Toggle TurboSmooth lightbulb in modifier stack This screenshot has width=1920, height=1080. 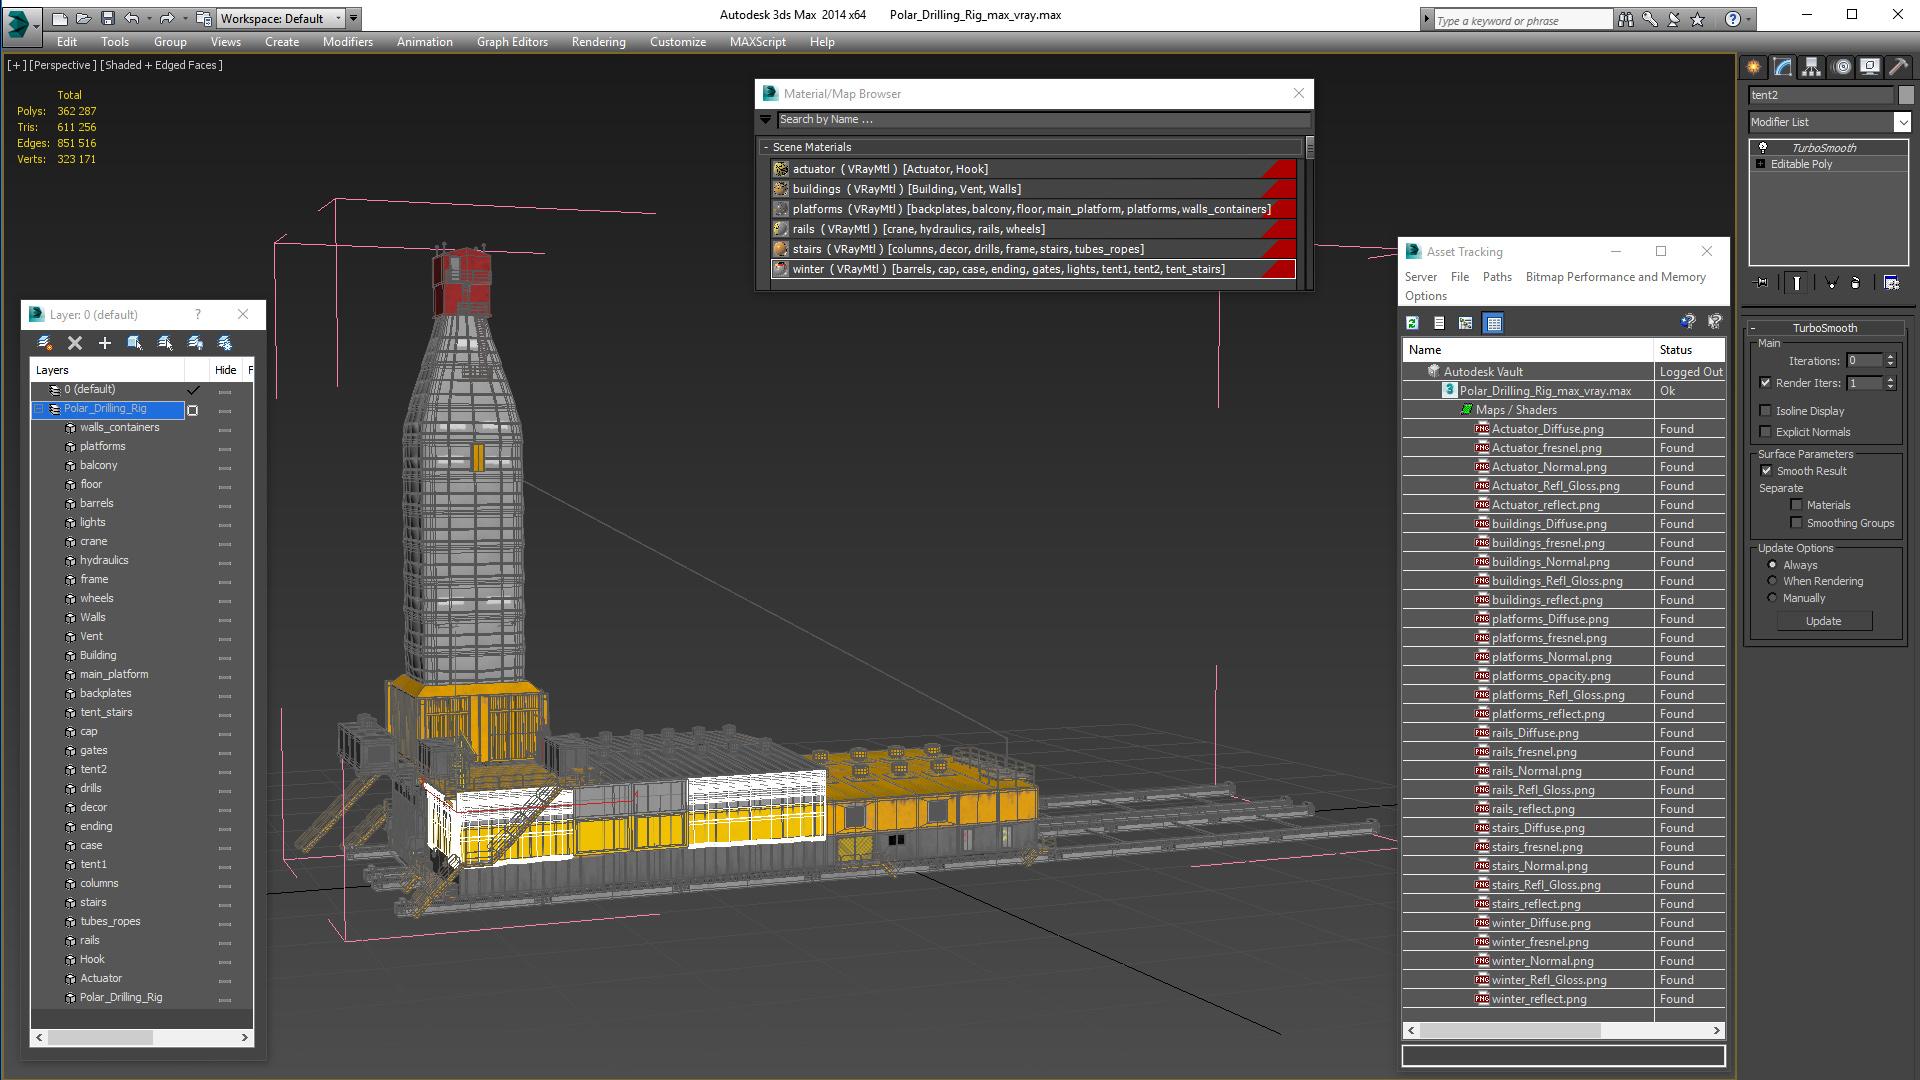coord(1762,147)
